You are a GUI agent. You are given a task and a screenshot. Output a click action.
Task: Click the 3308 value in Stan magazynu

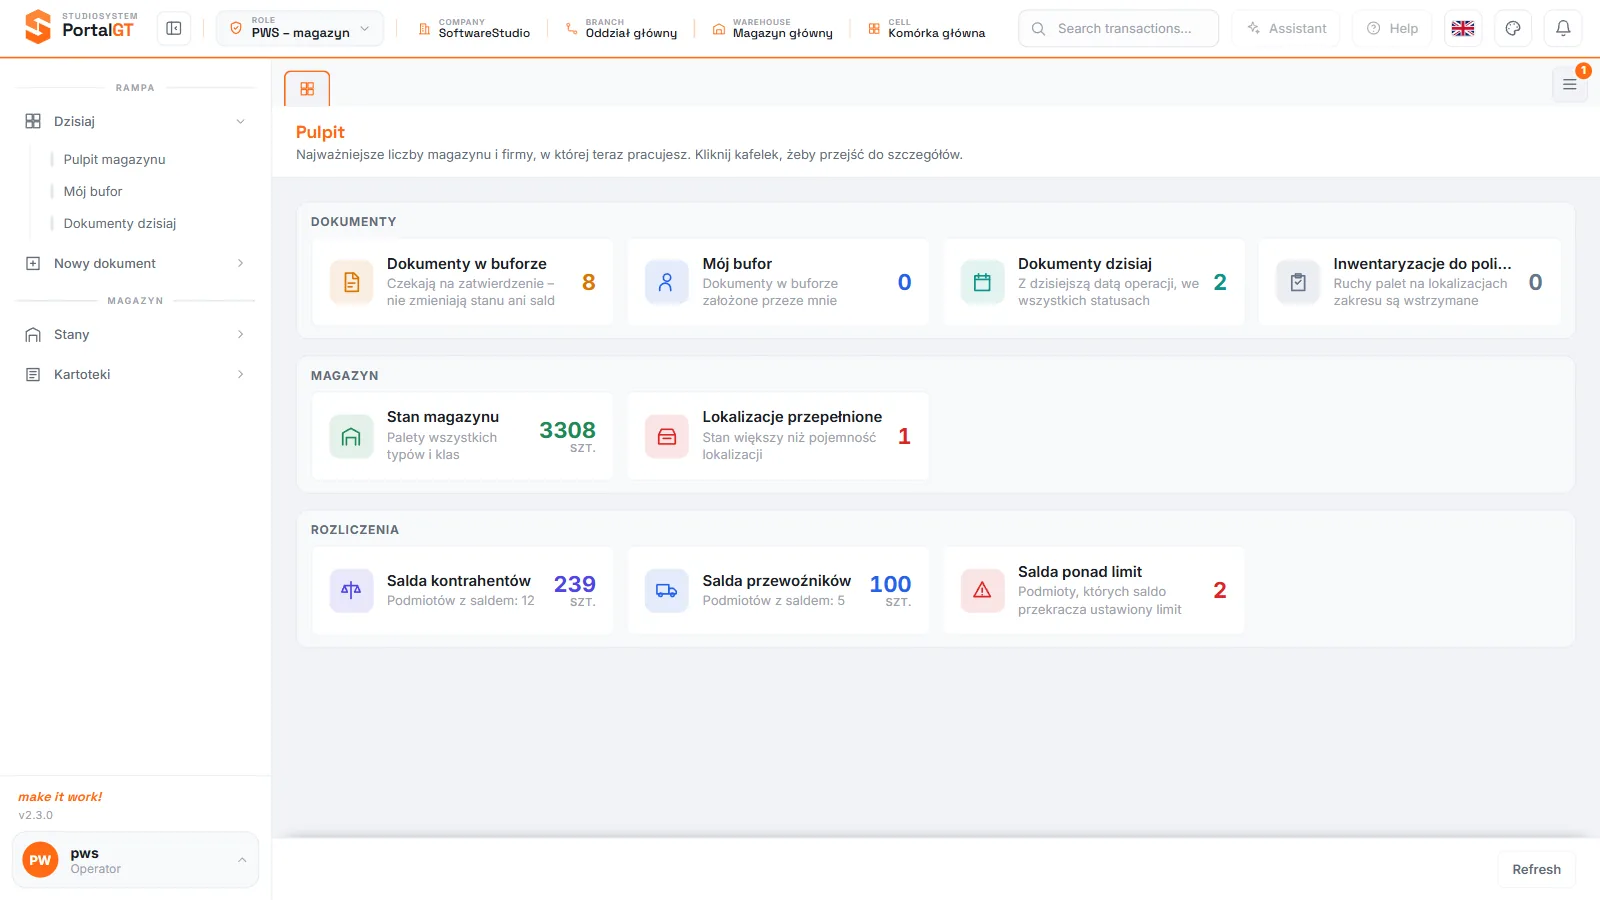pyautogui.click(x=567, y=430)
